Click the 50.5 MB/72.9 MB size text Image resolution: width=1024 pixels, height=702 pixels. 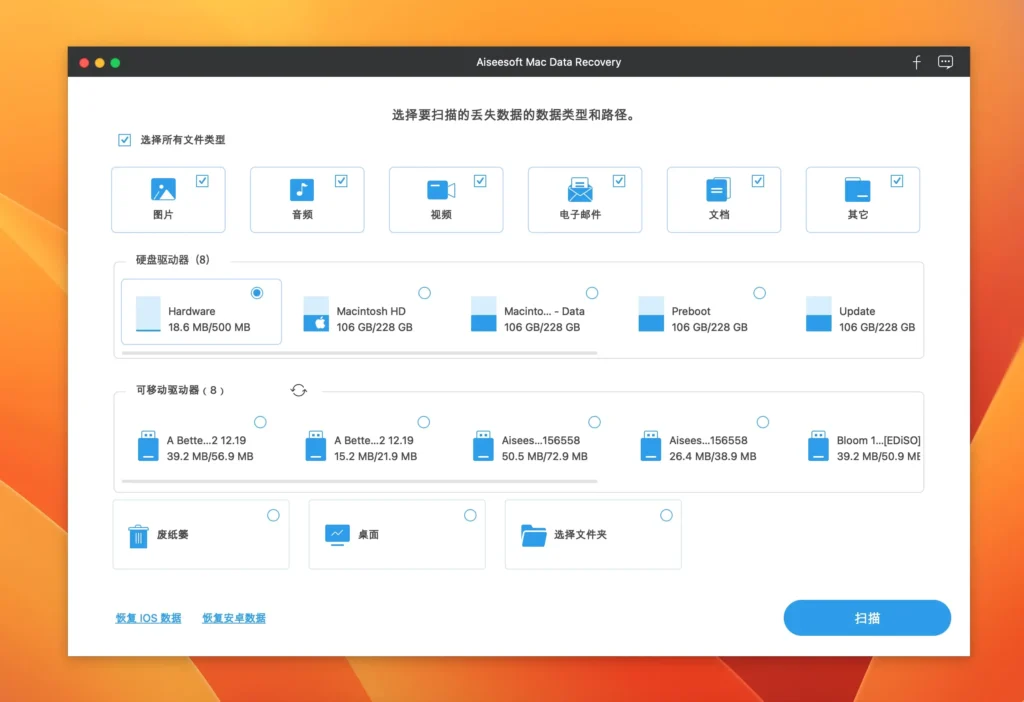pos(545,456)
